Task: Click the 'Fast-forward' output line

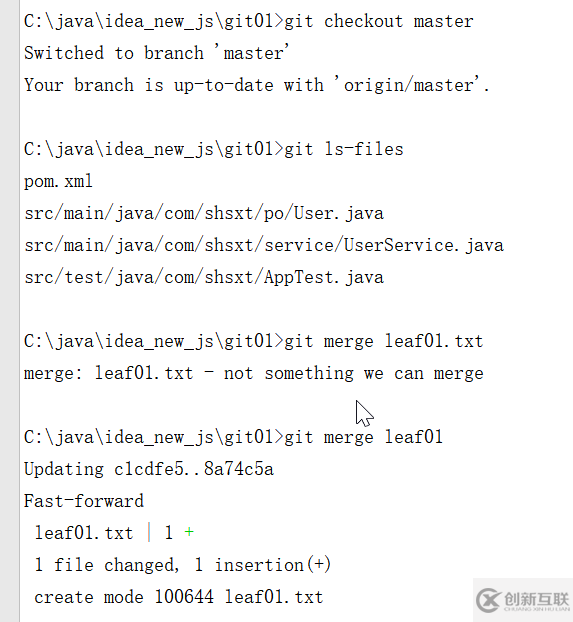Action: (84, 501)
